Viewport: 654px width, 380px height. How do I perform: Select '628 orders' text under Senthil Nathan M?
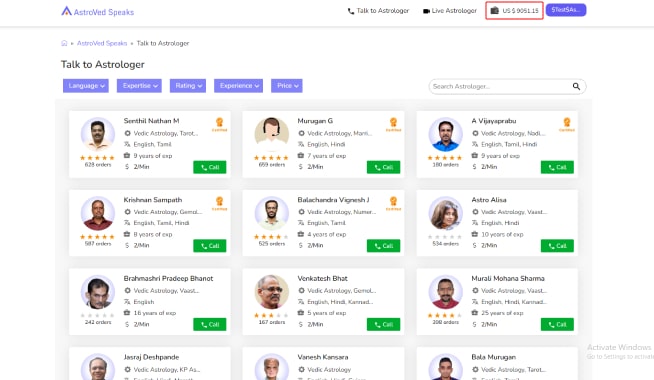point(98,165)
